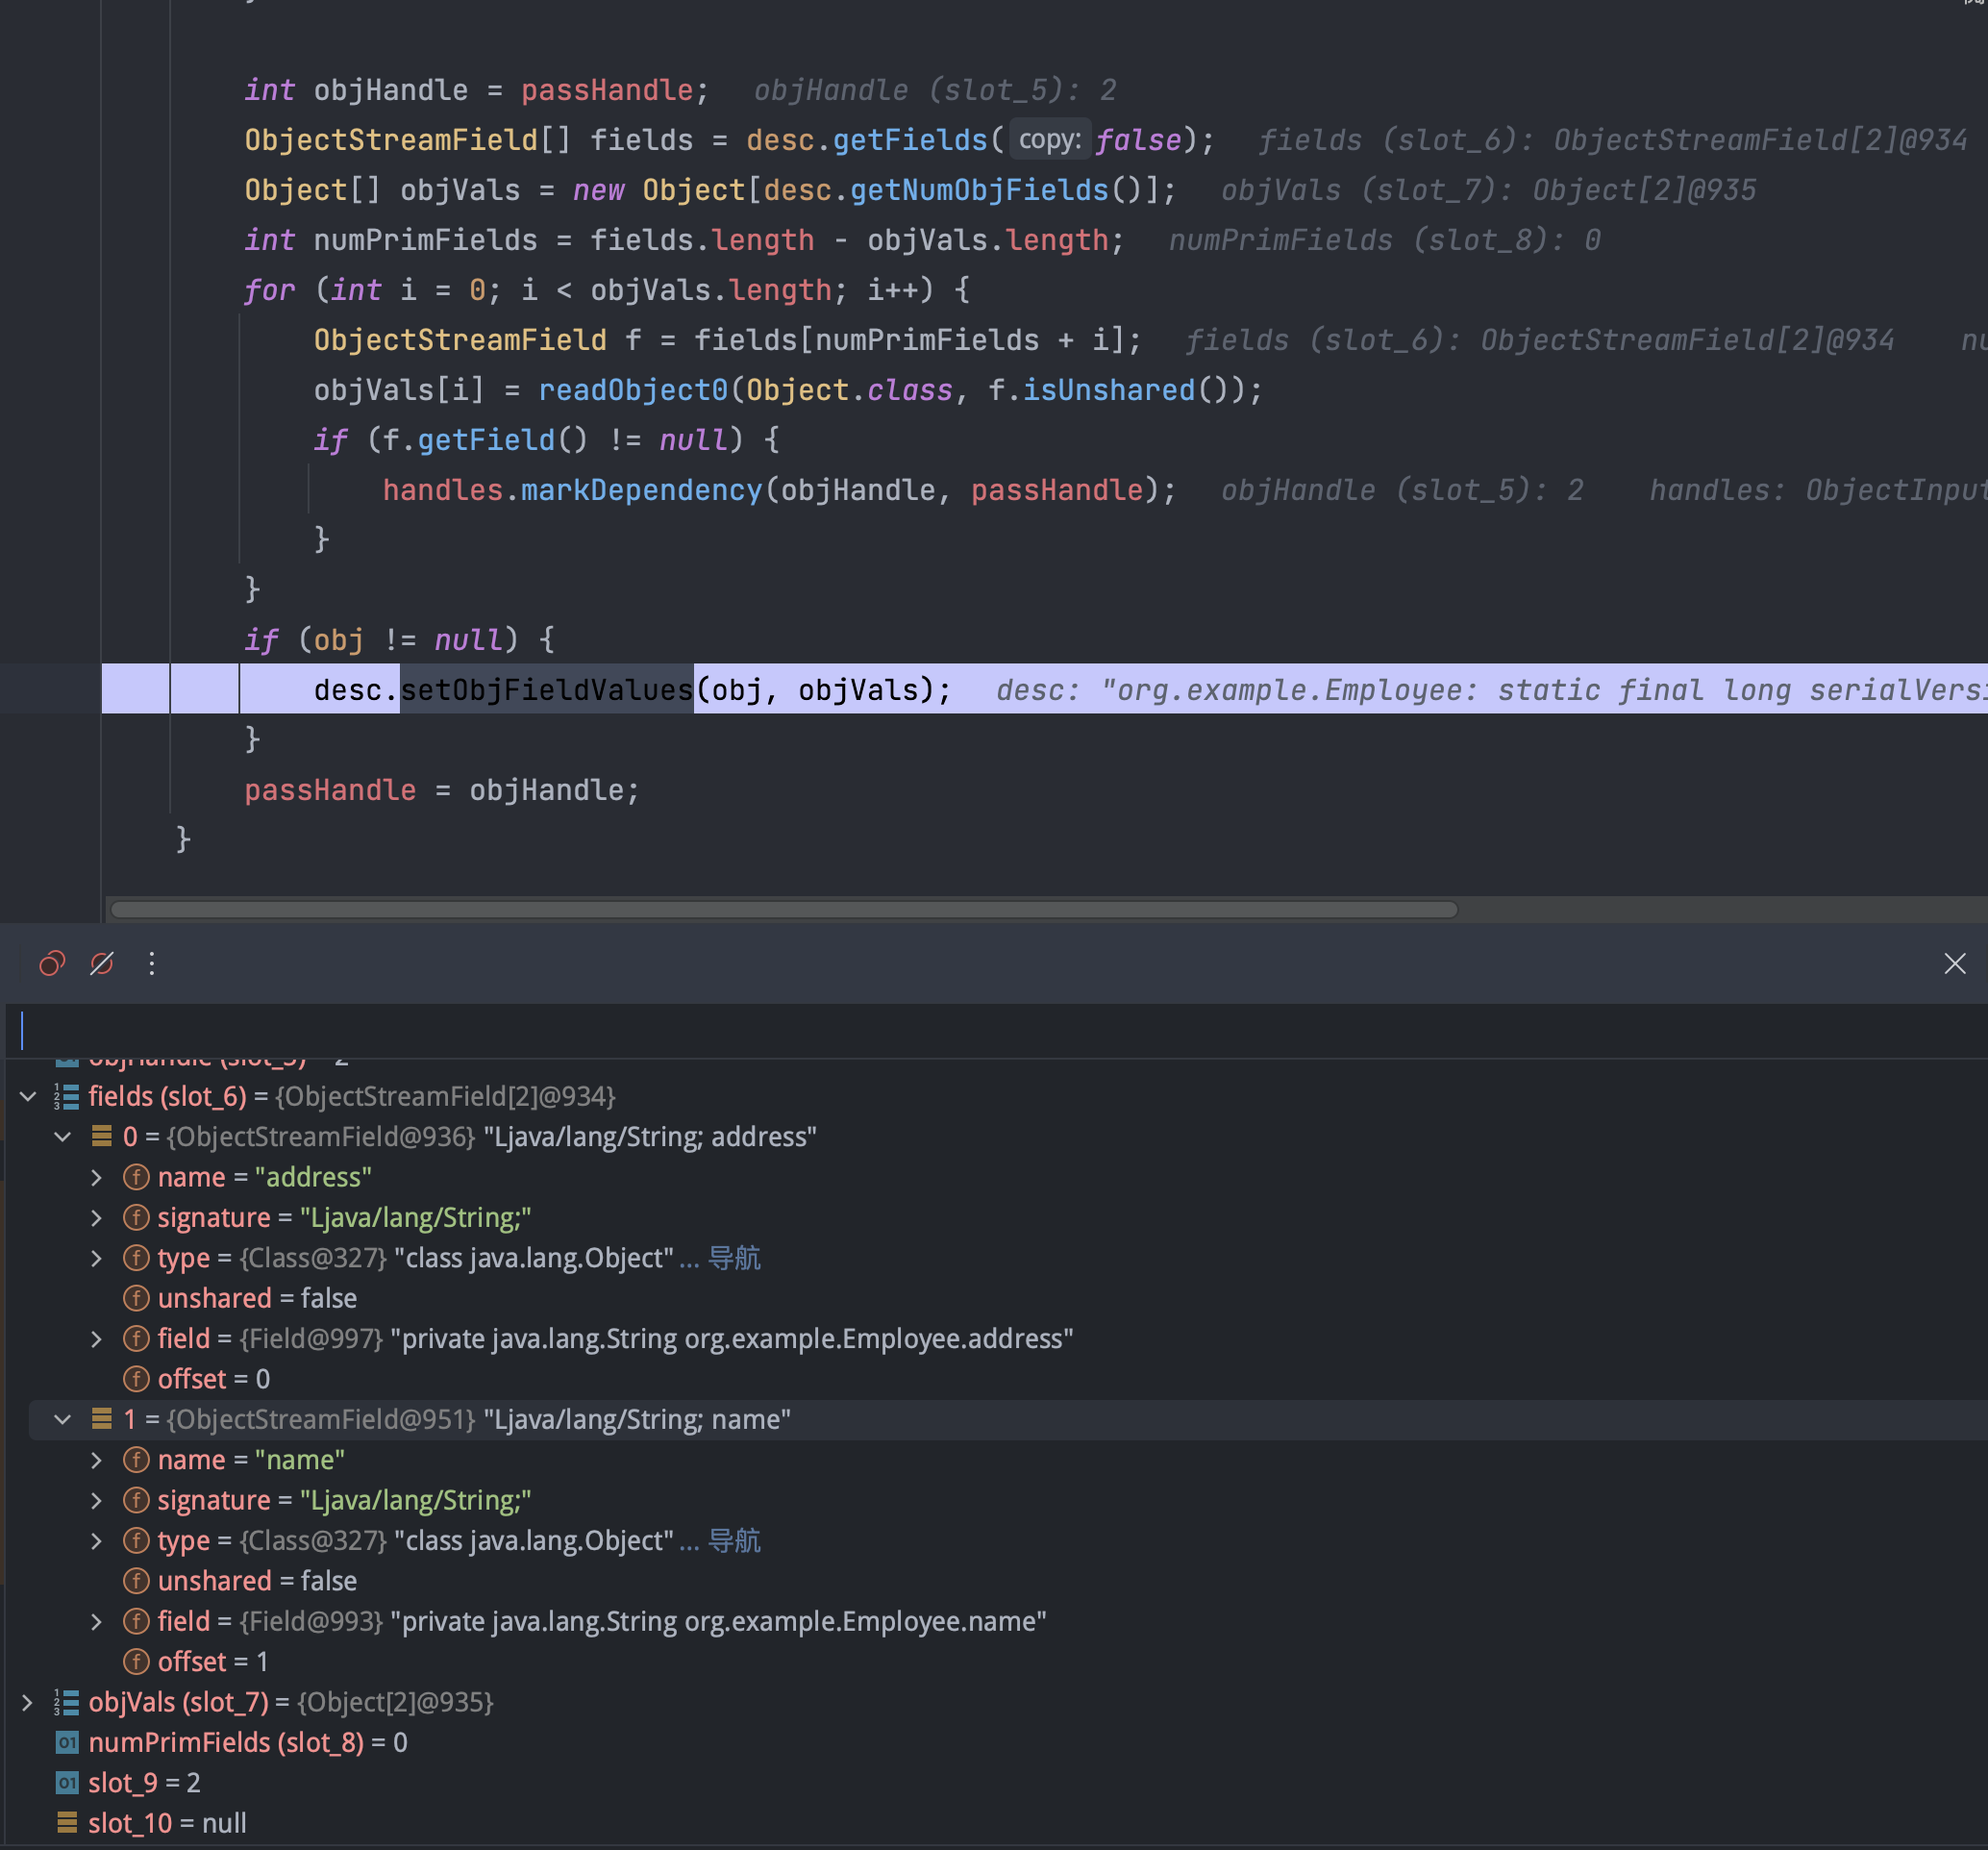Screen dimensions: 1988x1850
Task: Collapse the fields (slot_6) array node
Action: 28,1096
